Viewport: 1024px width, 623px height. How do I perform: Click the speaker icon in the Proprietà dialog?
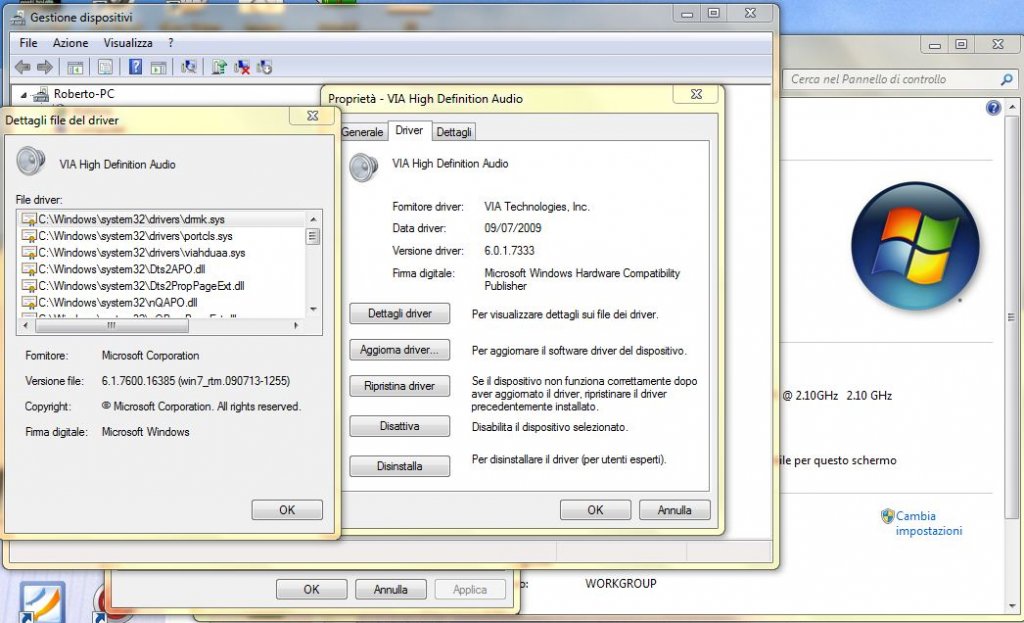tap(363, 167)
